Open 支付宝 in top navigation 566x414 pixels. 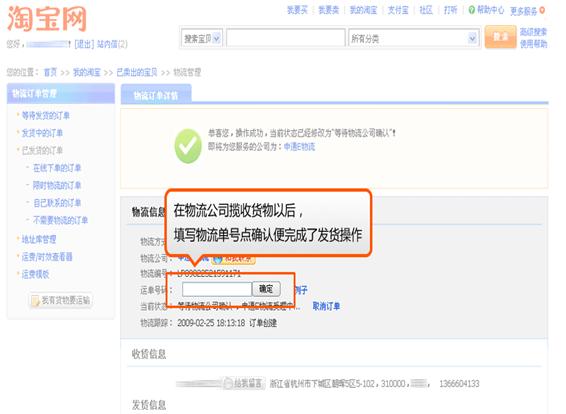coord(398,10)
